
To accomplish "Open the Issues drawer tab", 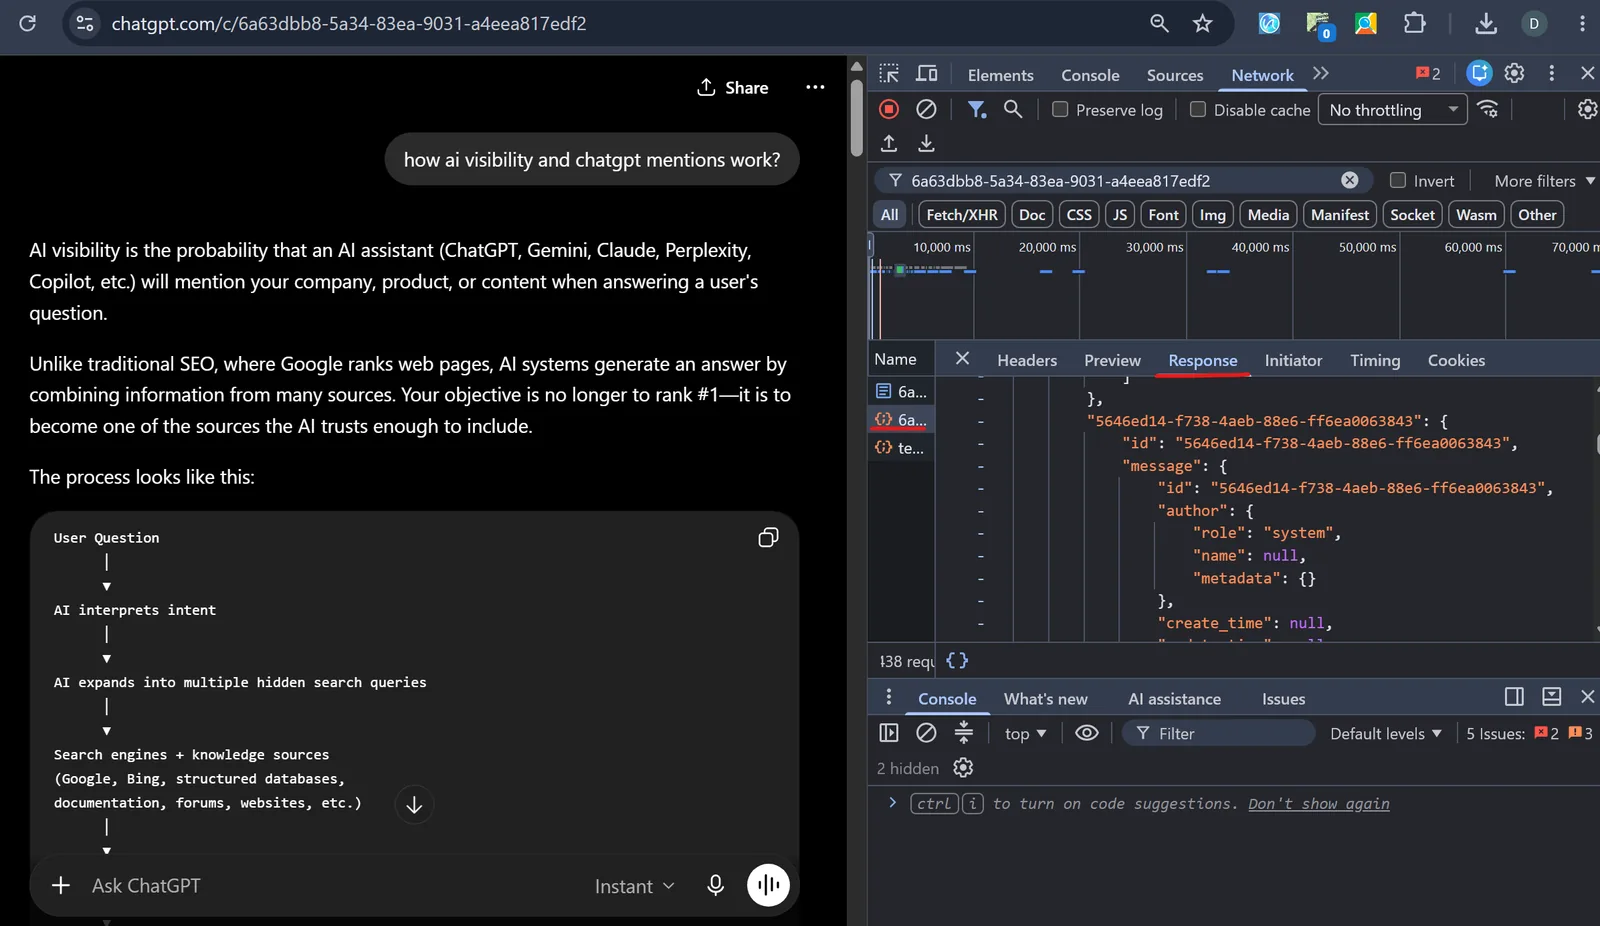I will point(1283,699).
